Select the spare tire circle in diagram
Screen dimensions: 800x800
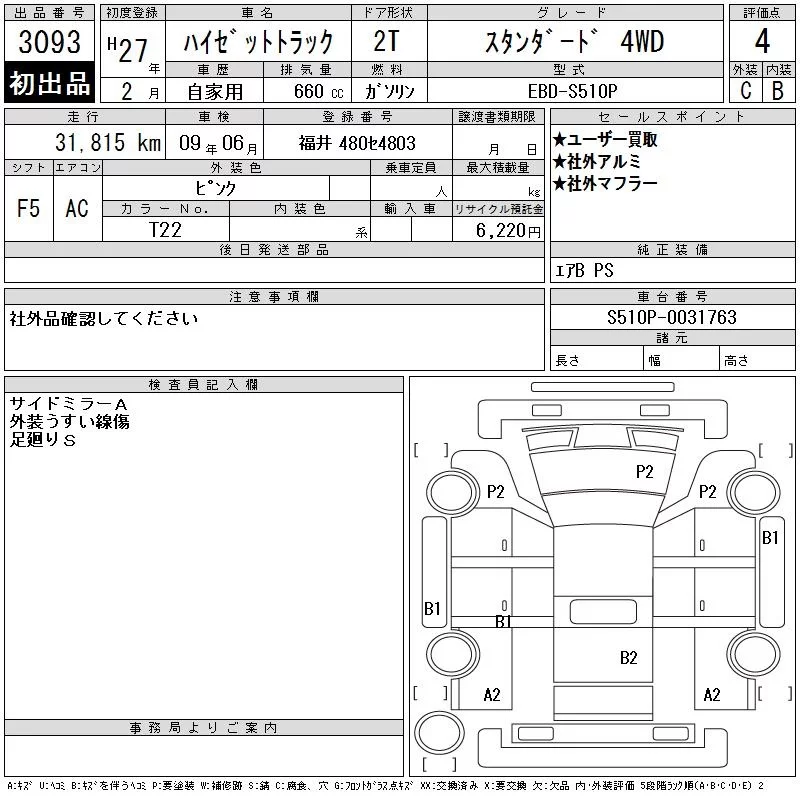[439, 732]
